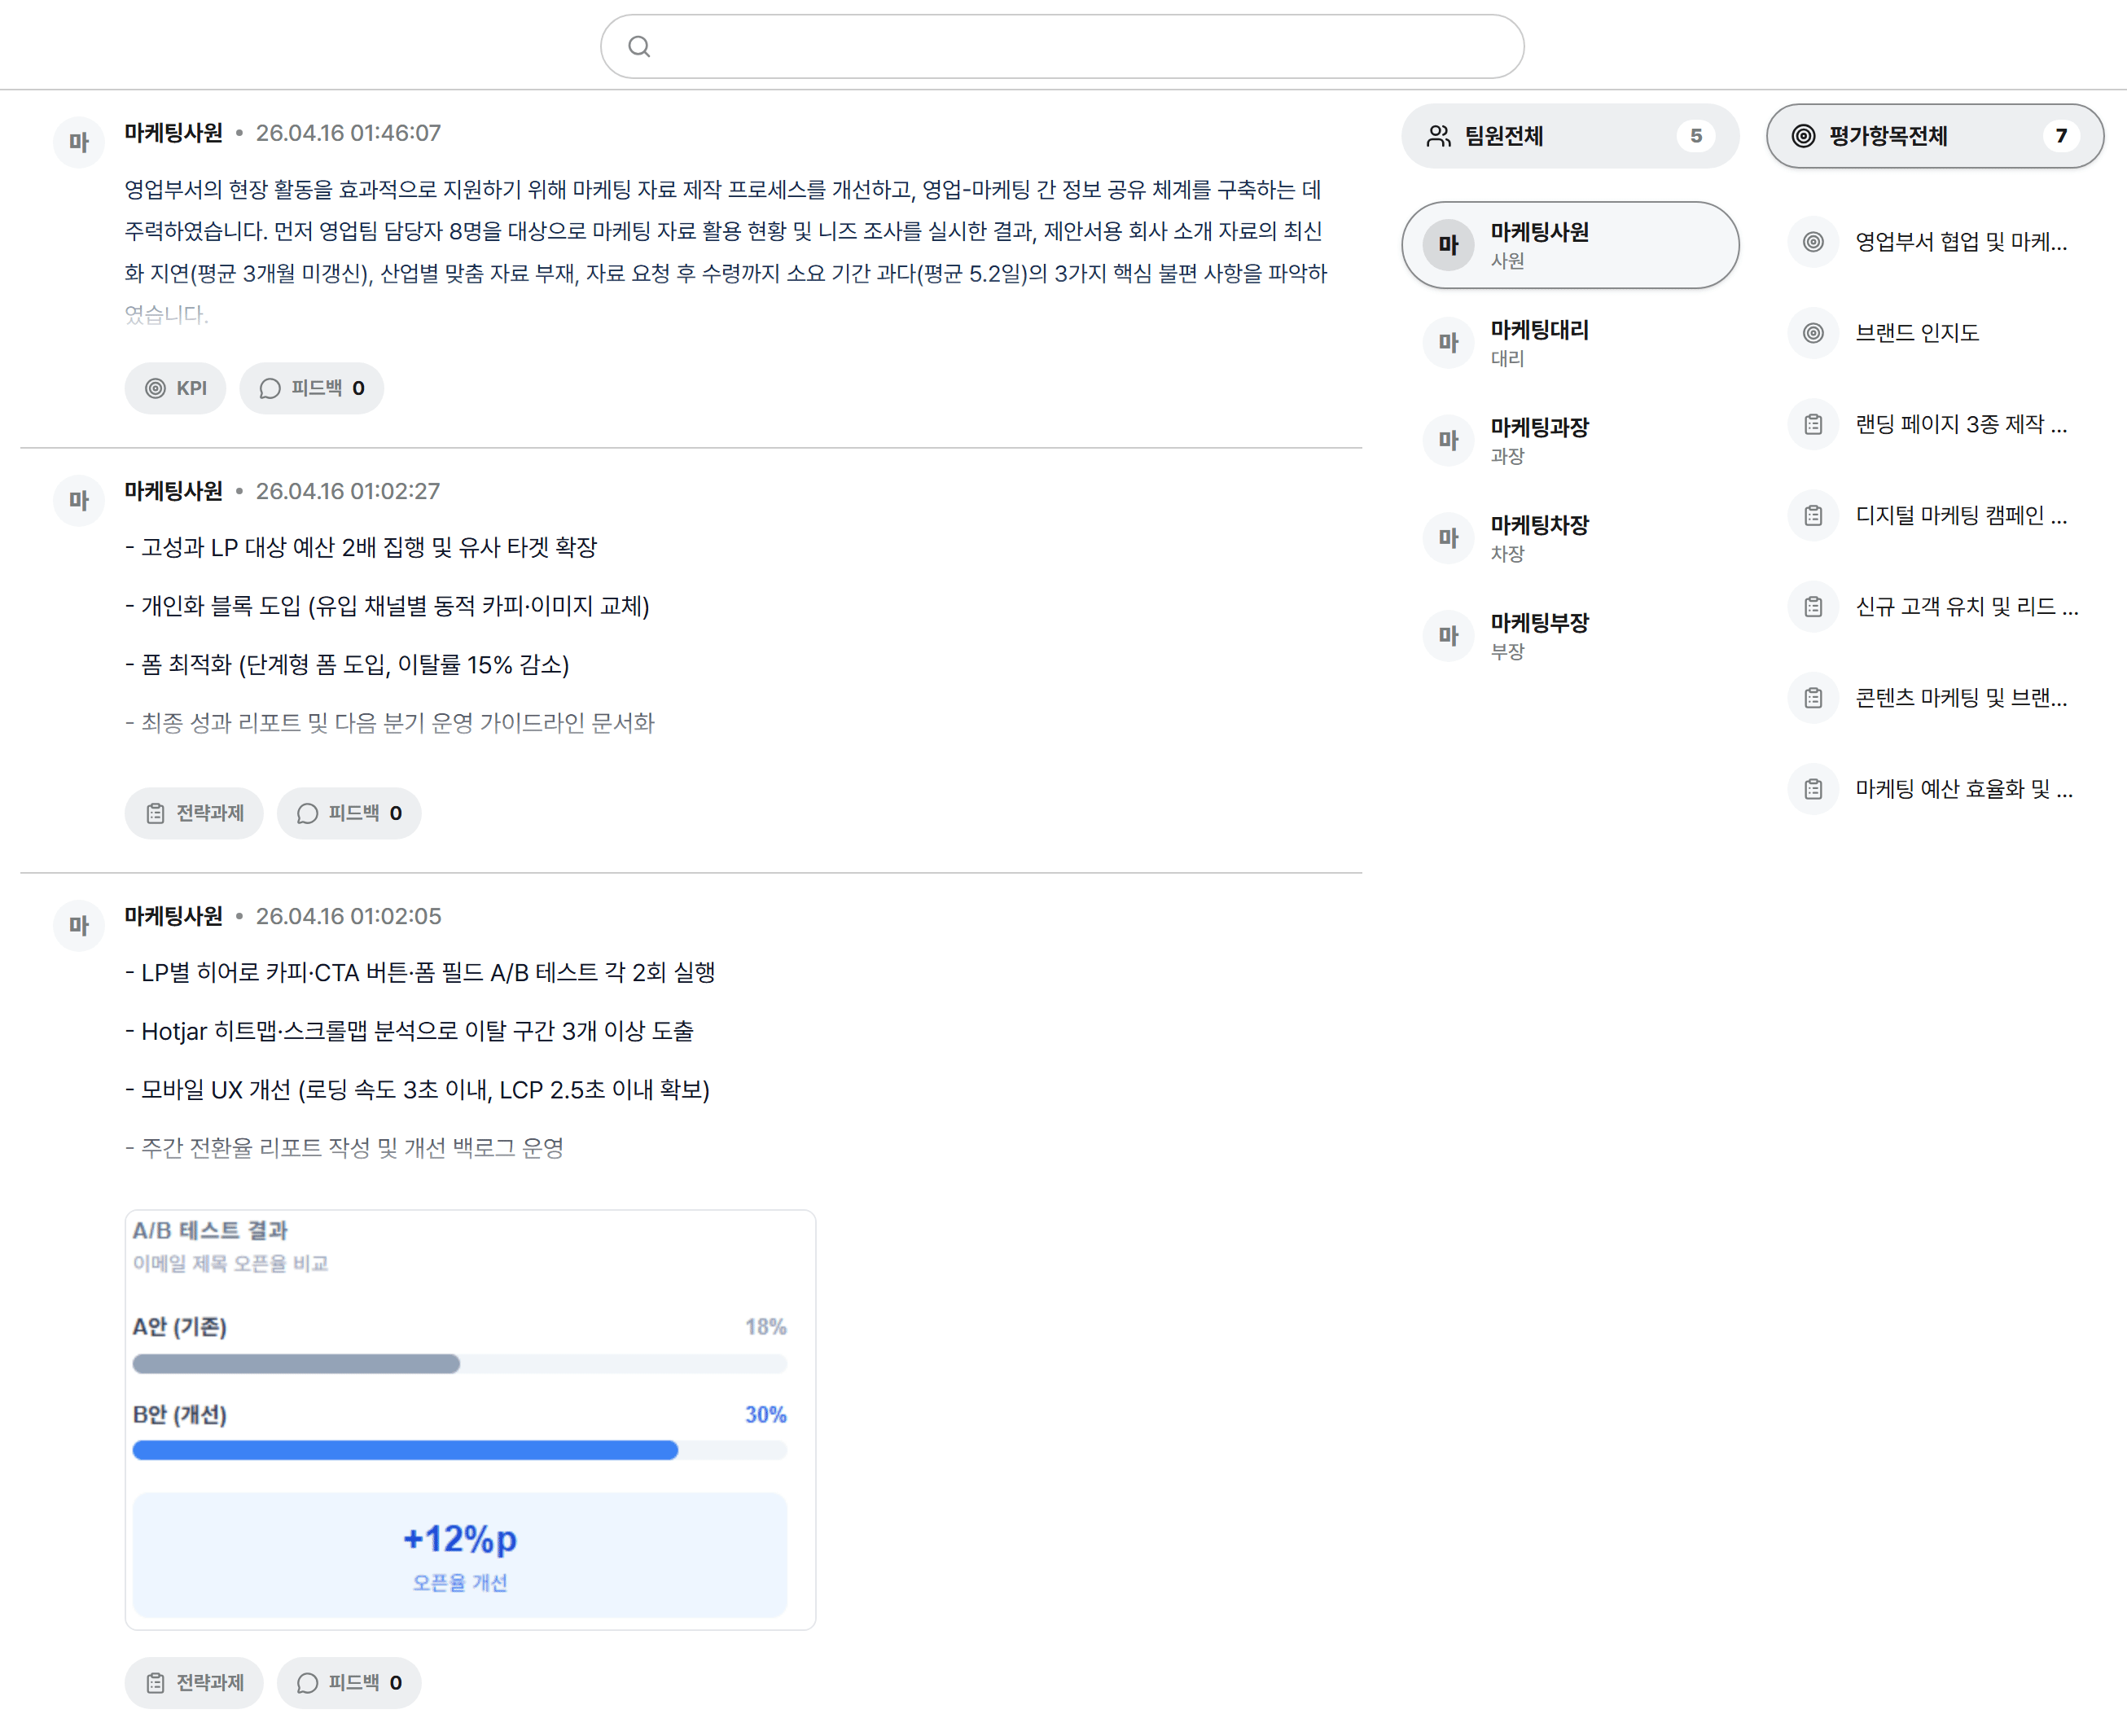Click 전략과제 tag on the 01:02:27 post
This screenshot has width=2127, height=1736.
click(194, 813)
